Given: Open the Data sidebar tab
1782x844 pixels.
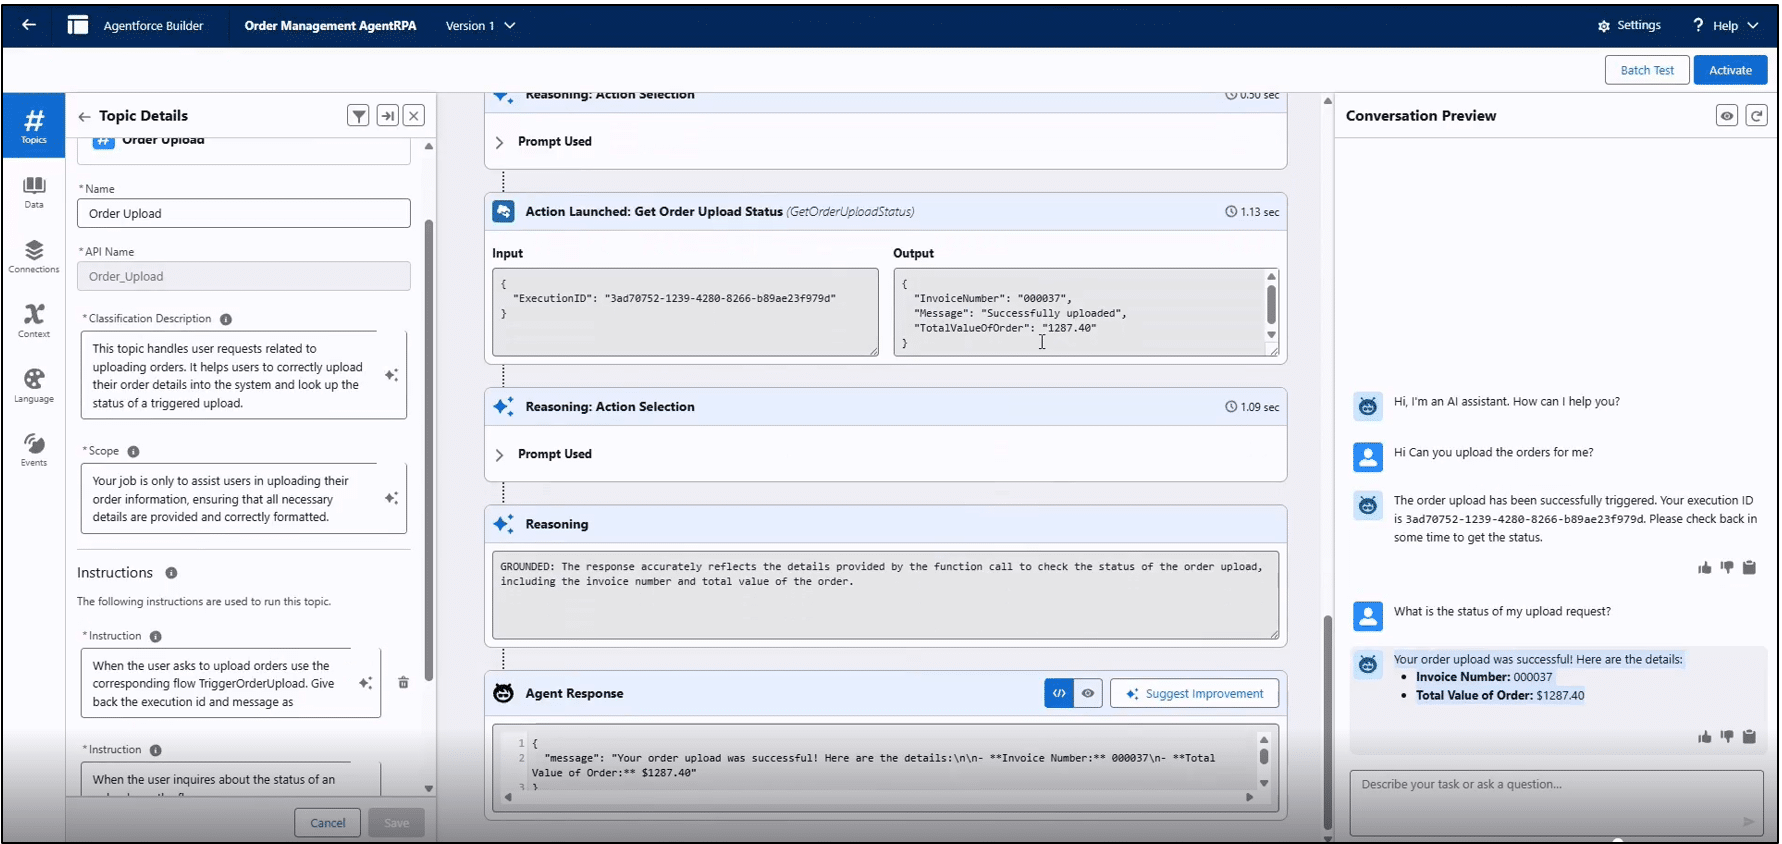Looking at the screenshot, I should (x=34, y=192).
